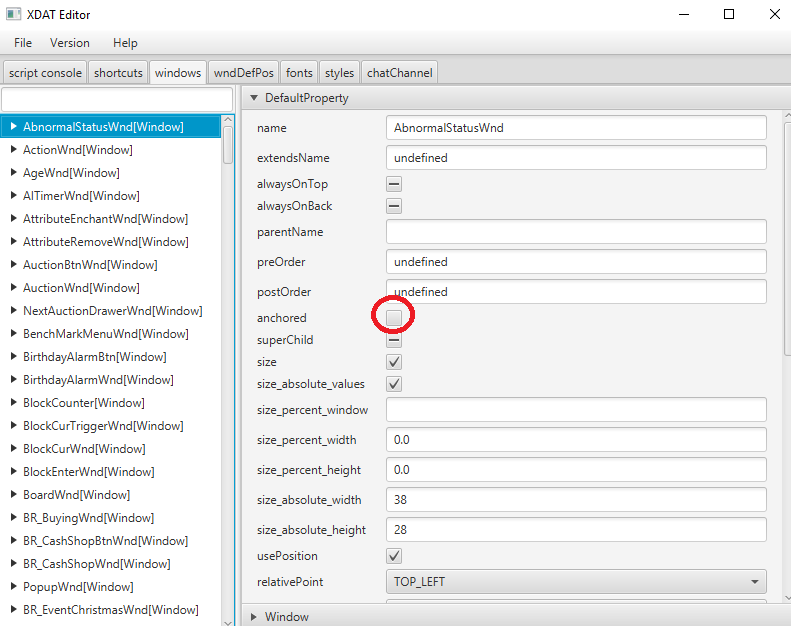
Task: Expand the AITimerWnd tree node arrow
Action: (x=14, y=195)
